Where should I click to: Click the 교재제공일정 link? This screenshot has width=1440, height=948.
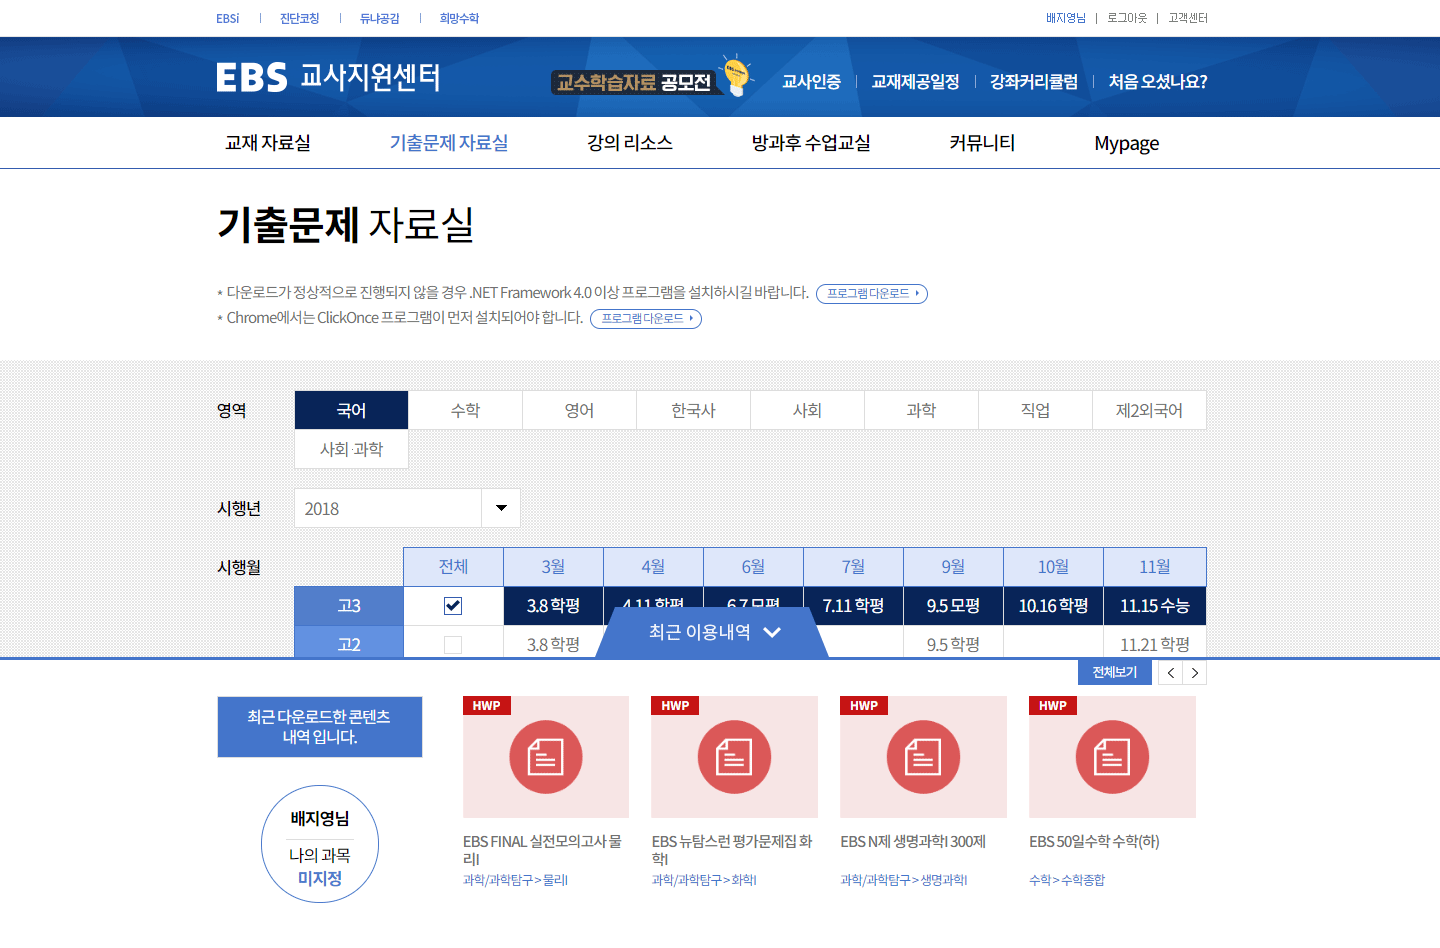[915, 82]
